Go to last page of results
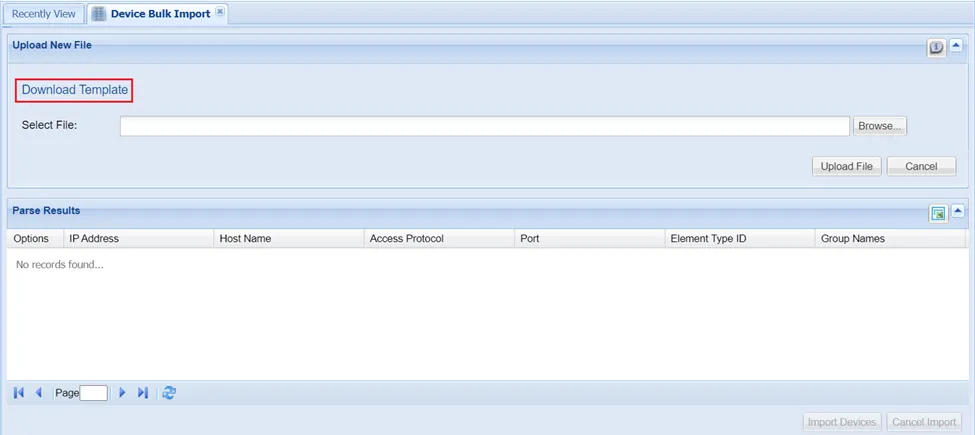 pyautogui.click(x=143, y=393)
